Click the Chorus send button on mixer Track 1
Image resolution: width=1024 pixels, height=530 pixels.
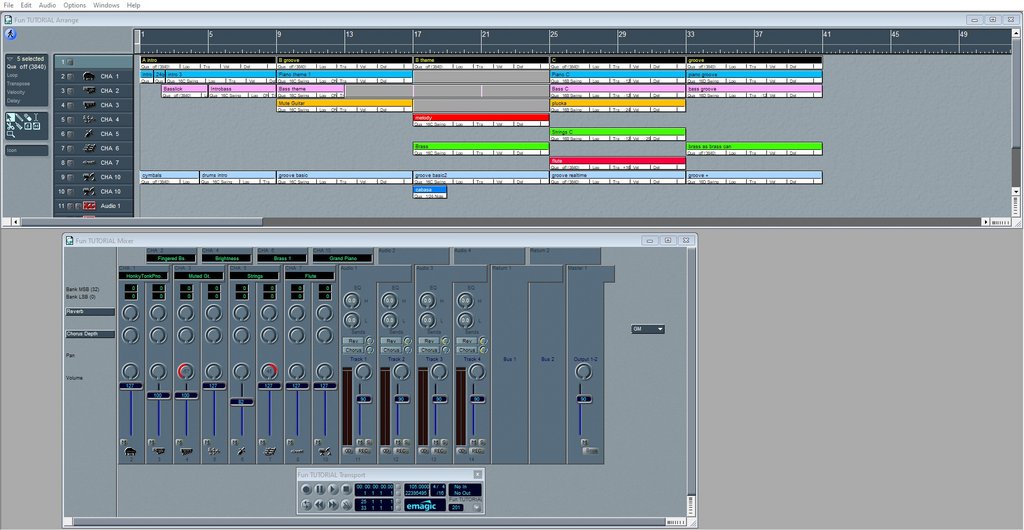pos(353,350)
